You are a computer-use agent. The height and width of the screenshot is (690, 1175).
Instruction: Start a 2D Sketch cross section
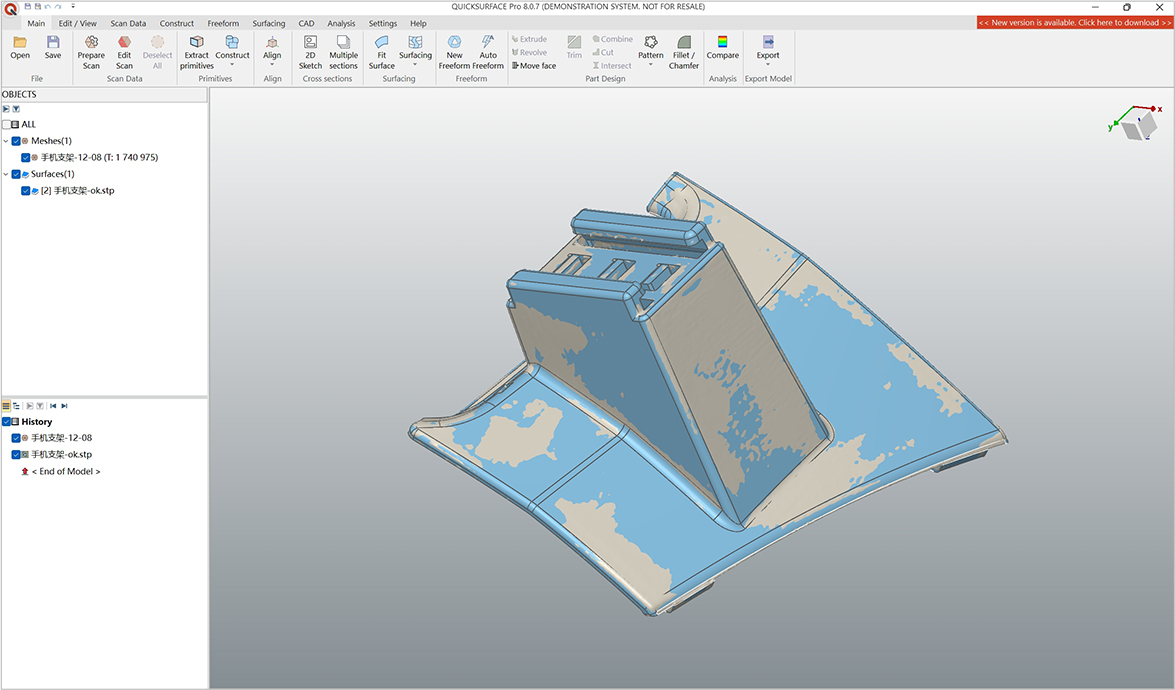click(x=310, y=43)
